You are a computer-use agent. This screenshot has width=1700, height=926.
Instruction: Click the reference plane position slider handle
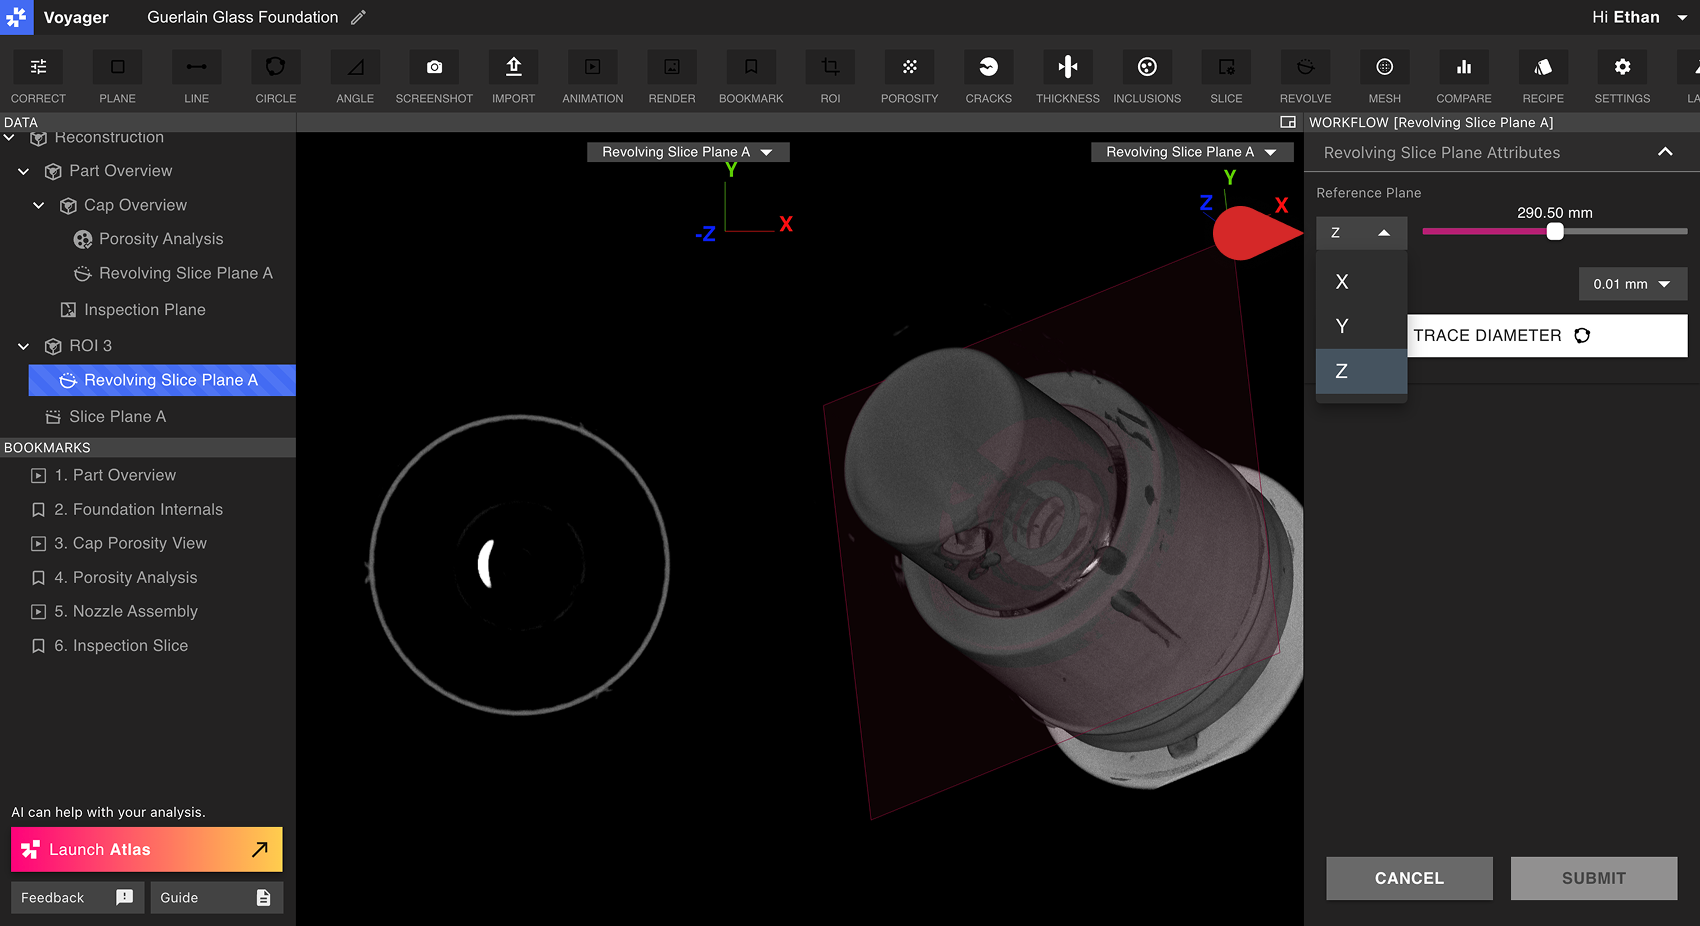pos(1555,231)
